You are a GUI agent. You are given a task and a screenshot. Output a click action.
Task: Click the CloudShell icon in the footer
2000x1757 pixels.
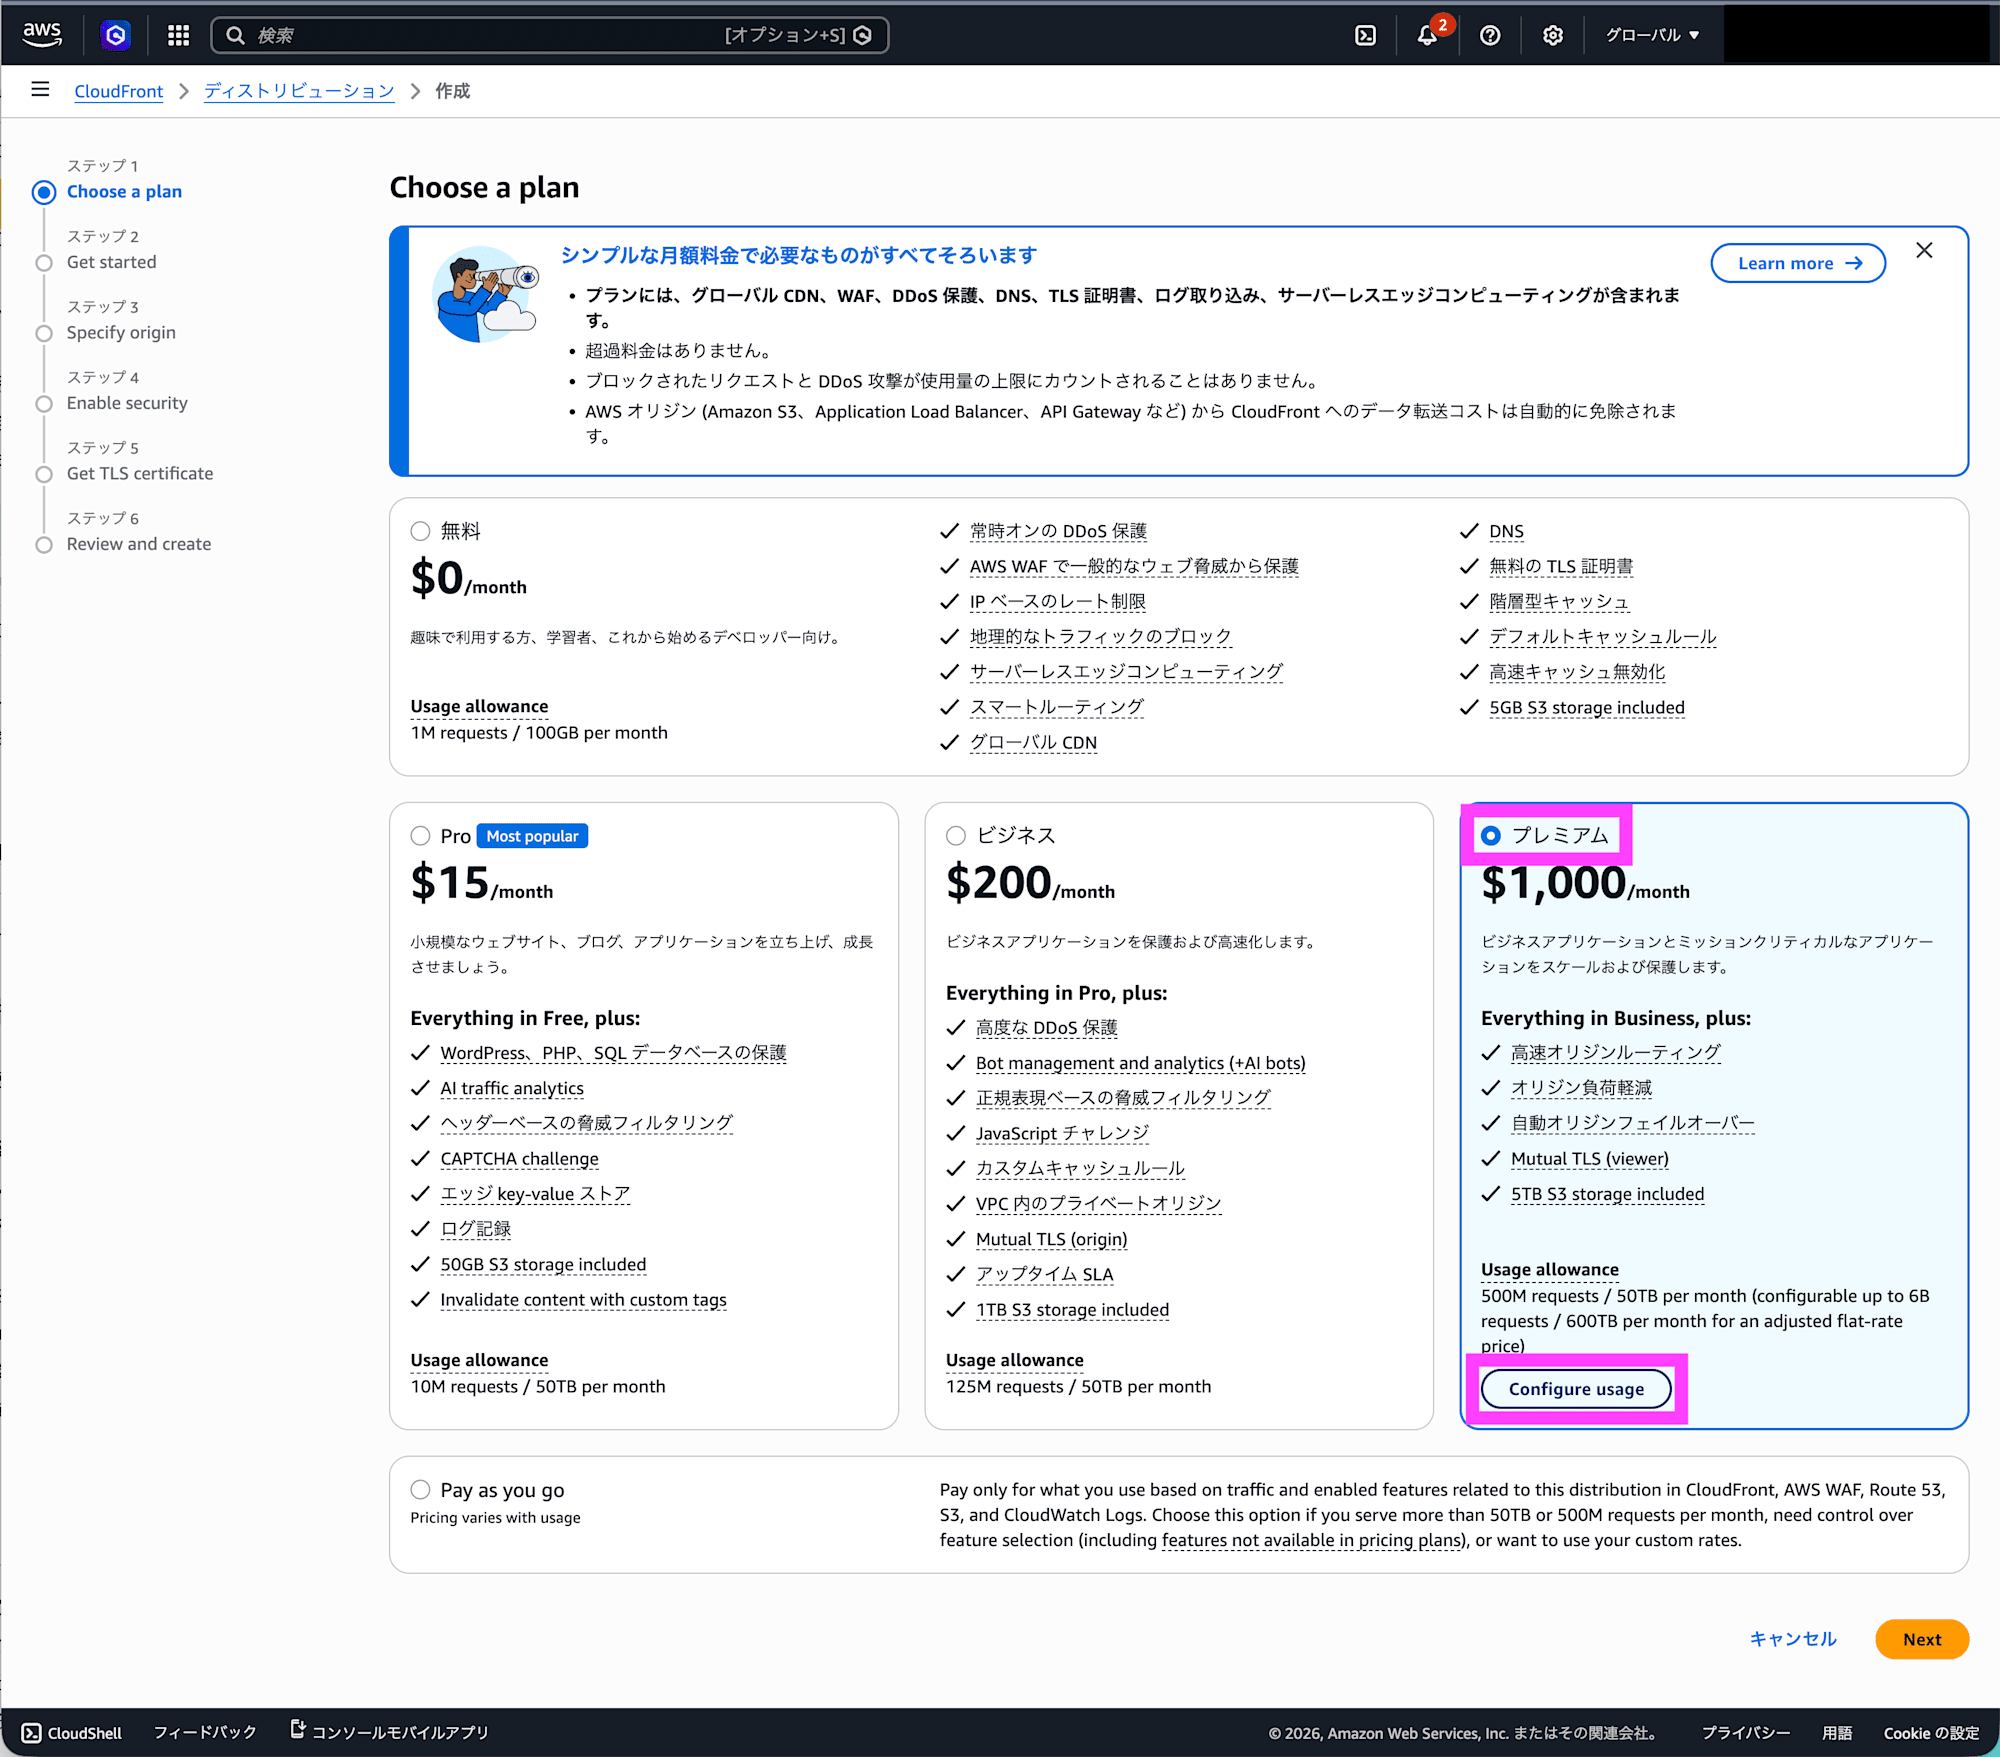point(32,1733)
